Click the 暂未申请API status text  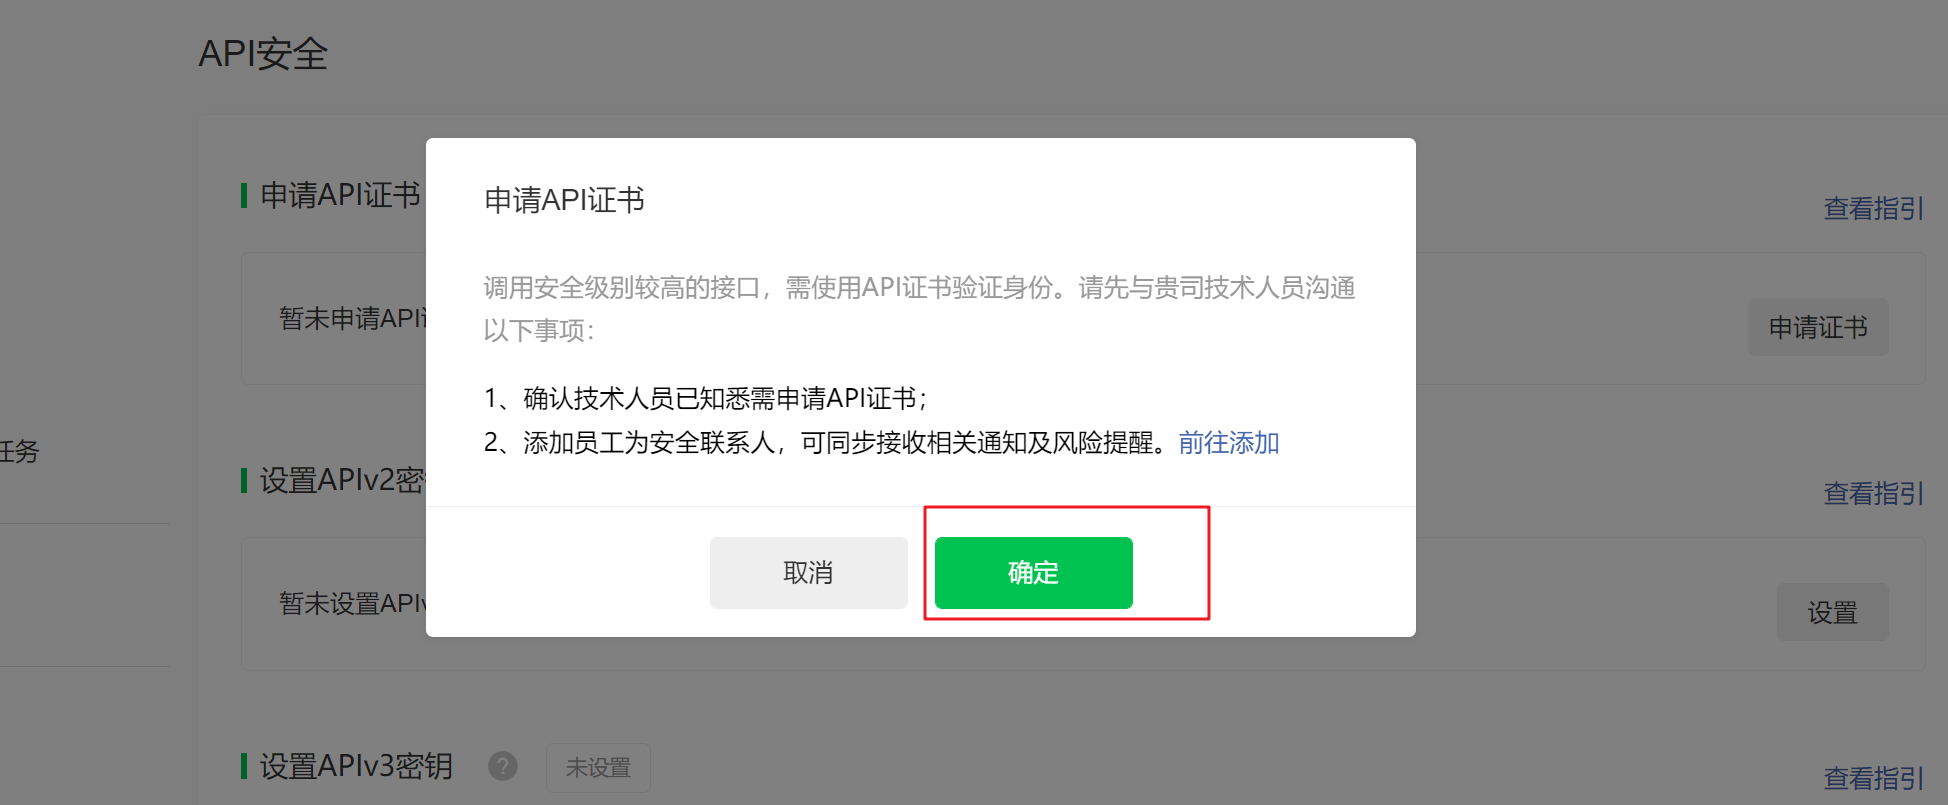(352, 318)
